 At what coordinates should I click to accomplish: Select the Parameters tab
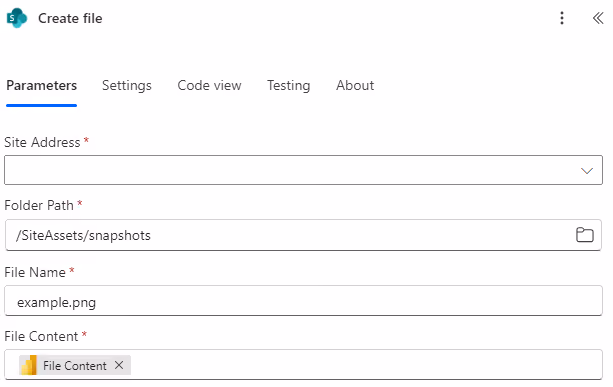pyautogui.click(x=41, y=85)
